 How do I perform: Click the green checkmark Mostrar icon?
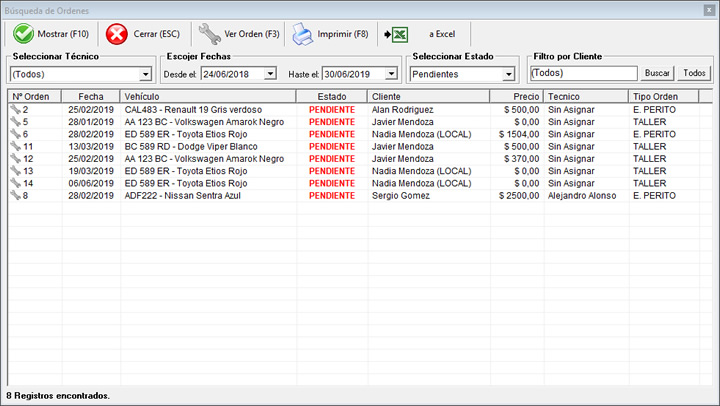(23, 34)
